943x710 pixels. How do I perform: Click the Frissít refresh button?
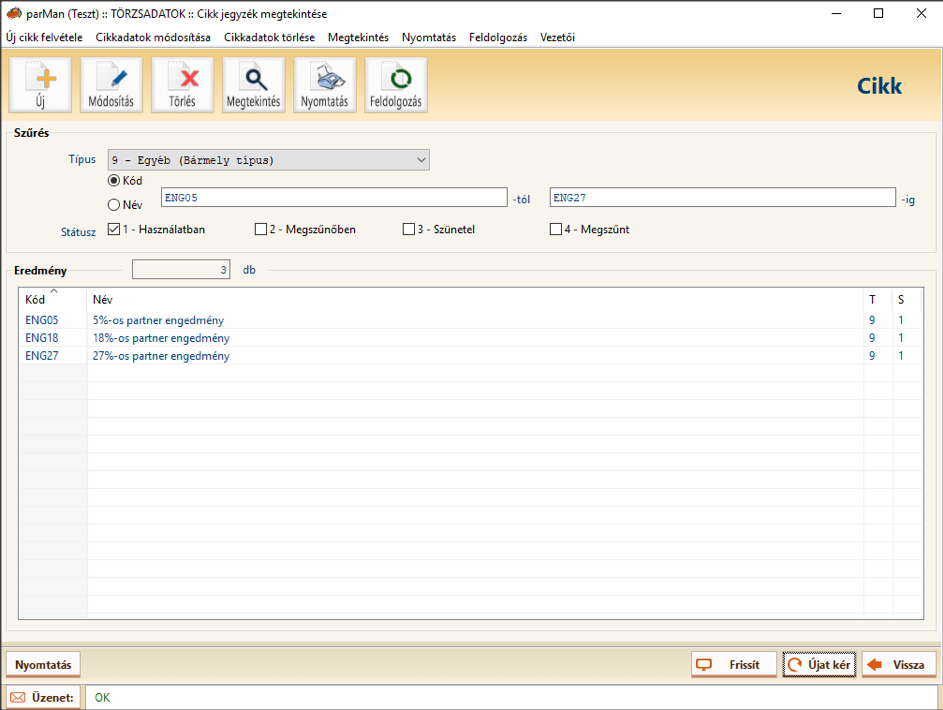(734, 665)
